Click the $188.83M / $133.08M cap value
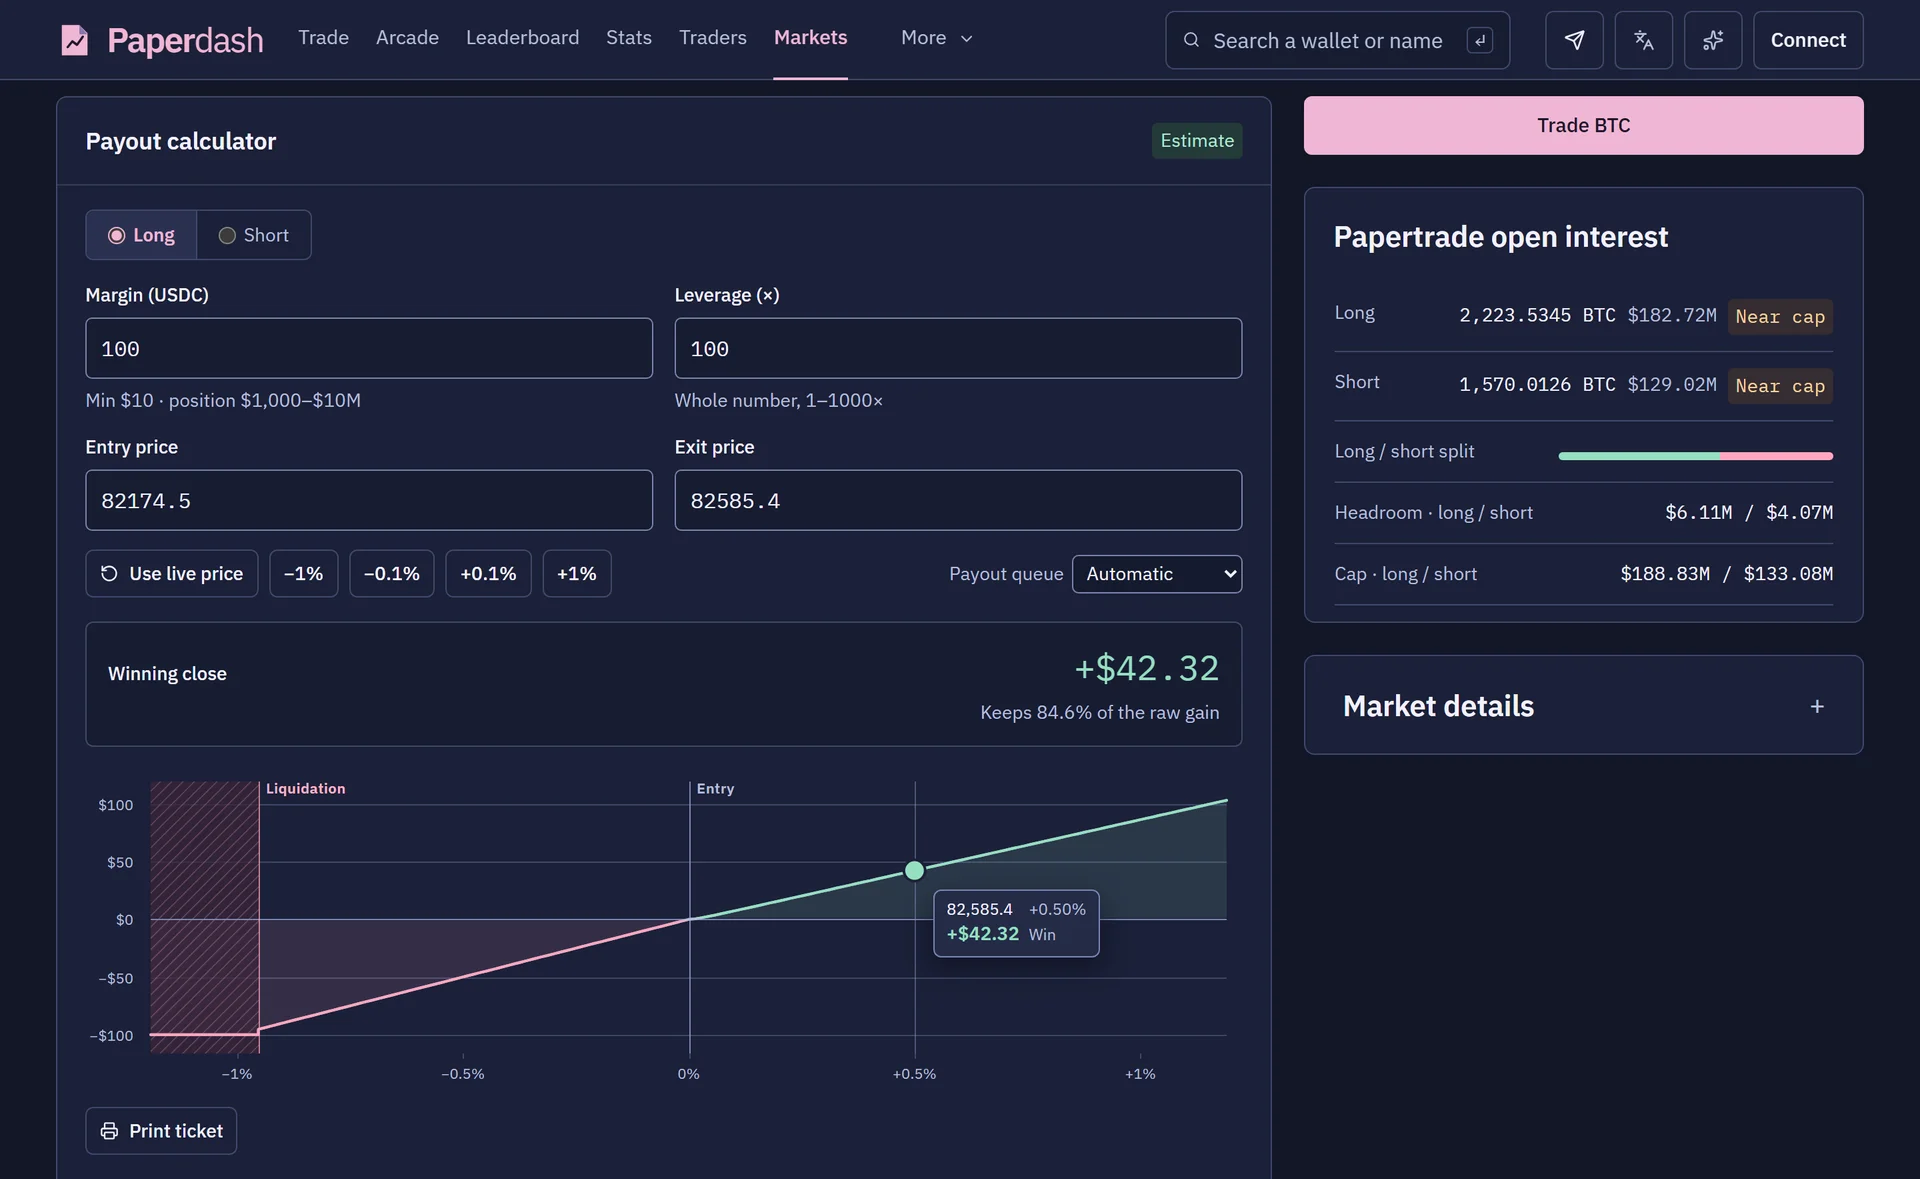Image resolution: width=1920 pixels, height=1179 pixels. [x=1726, y=574]
